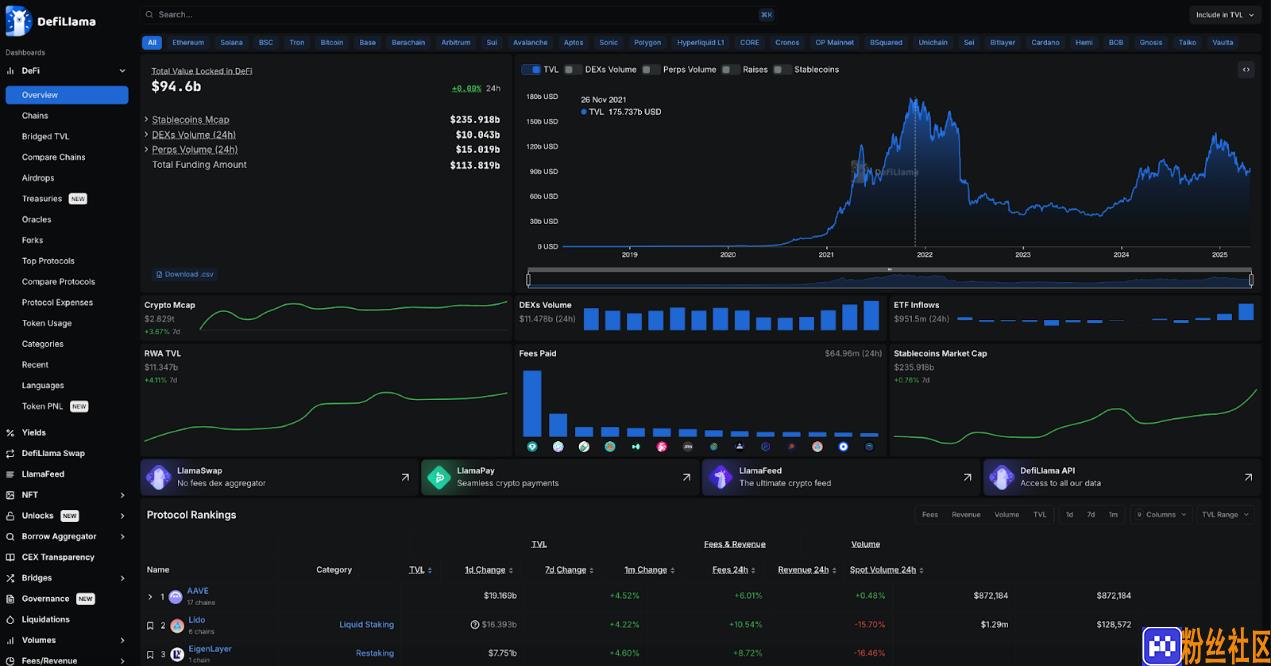Viewport: 1271px width, 666px height.
Task: Open the TVL Range dropdown
Action: (1226, 514)
